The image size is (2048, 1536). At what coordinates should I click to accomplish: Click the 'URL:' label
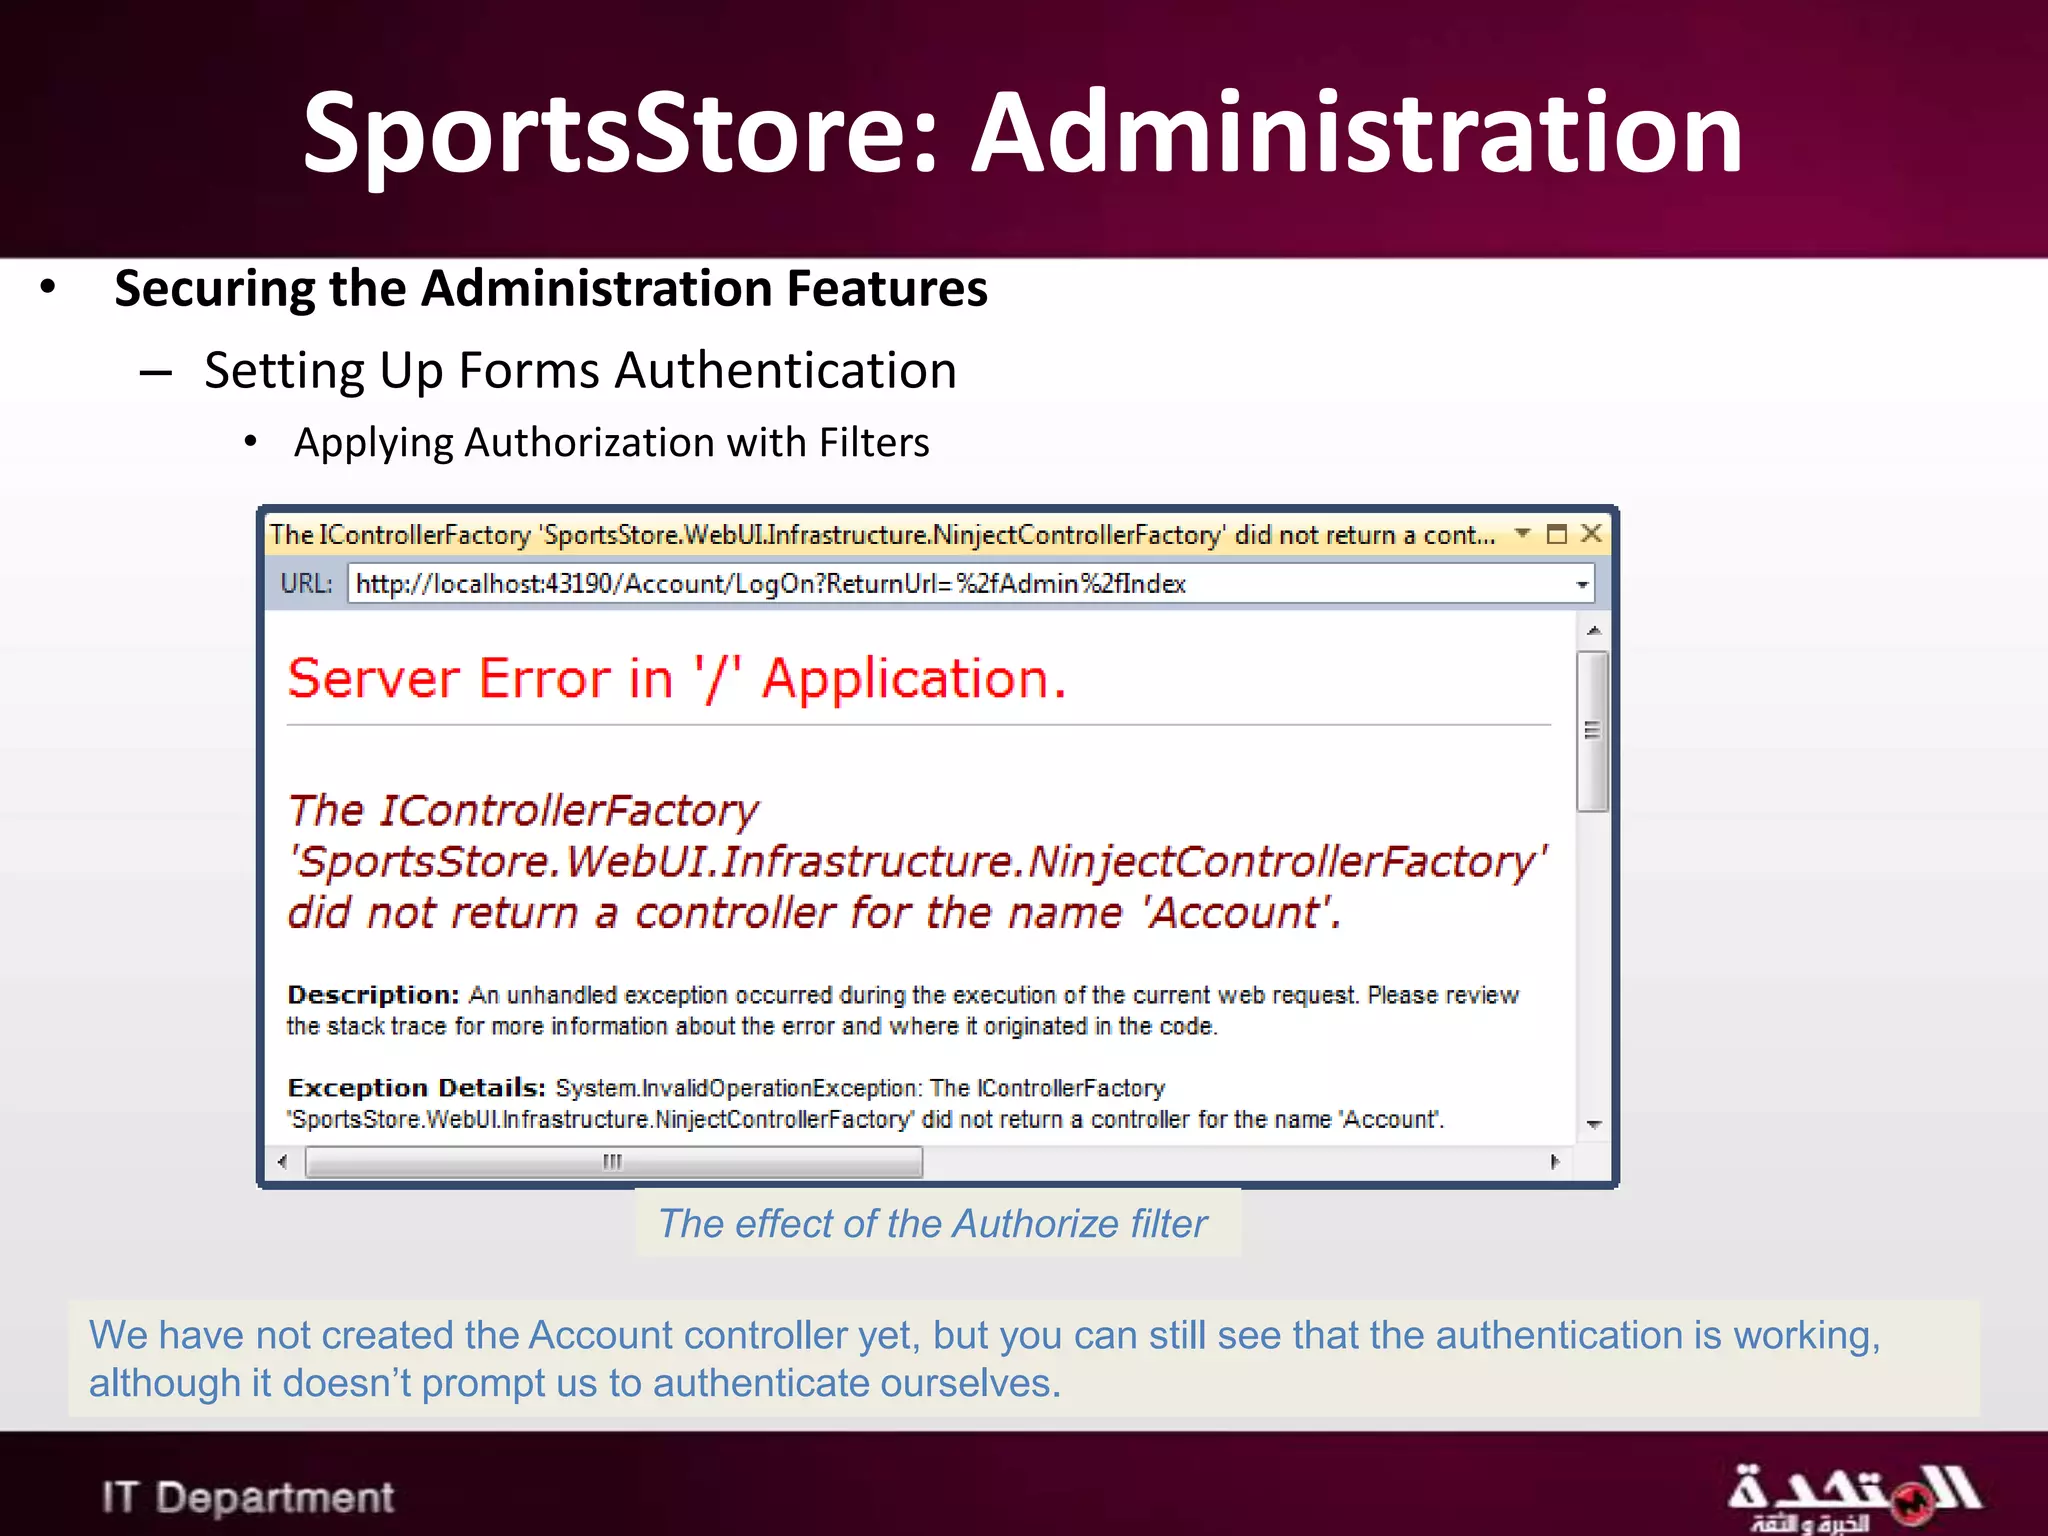click(306, 583)
